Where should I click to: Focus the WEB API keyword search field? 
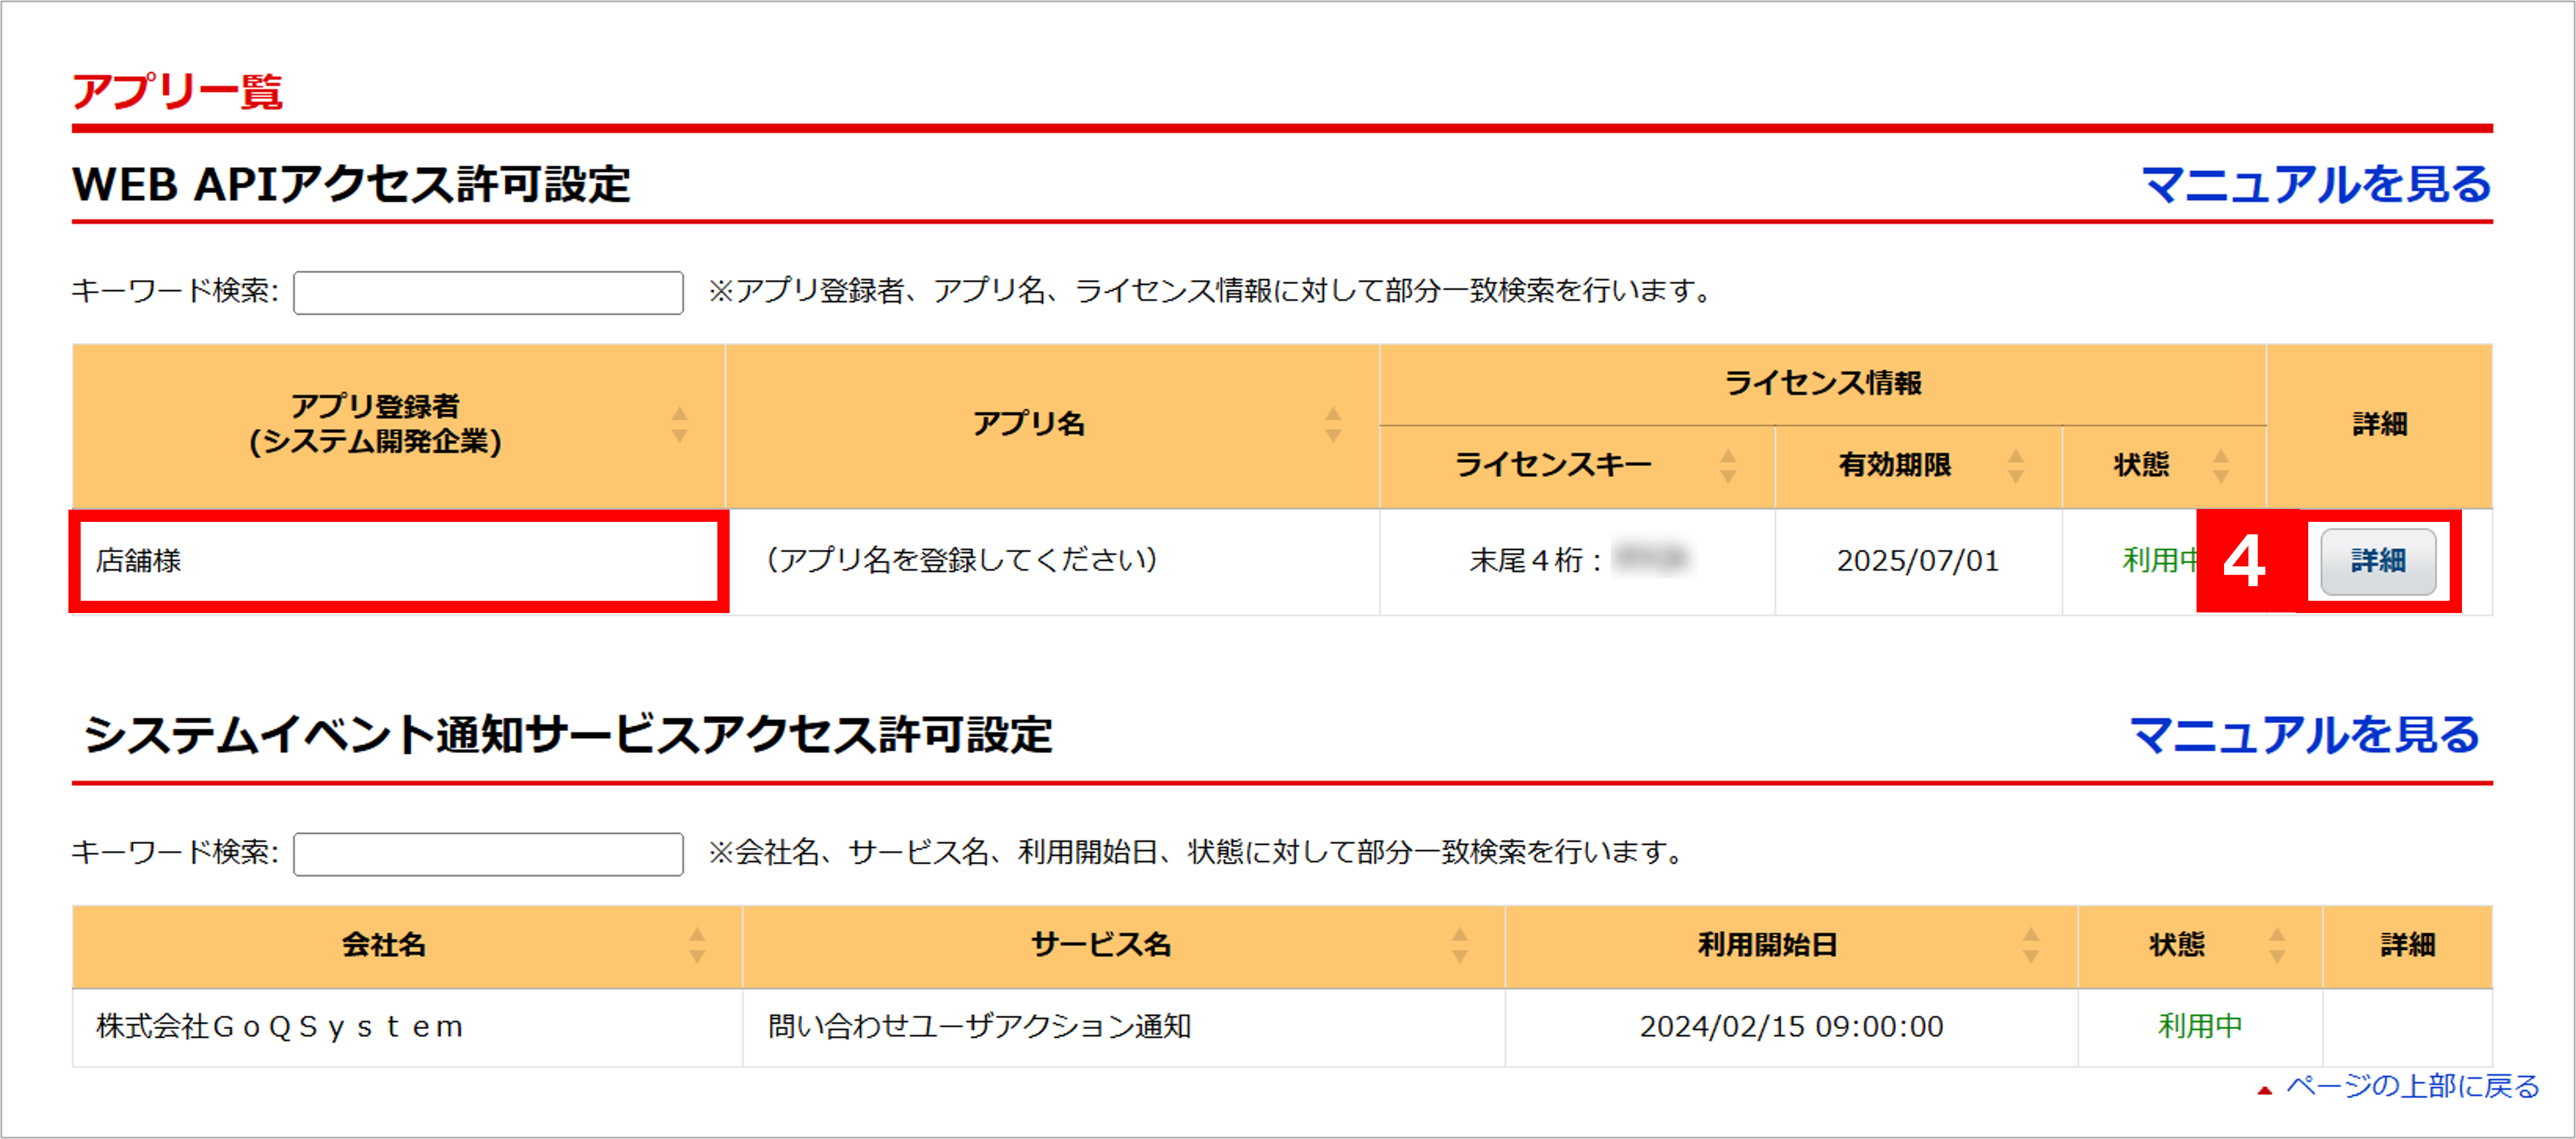coord(488,293)
